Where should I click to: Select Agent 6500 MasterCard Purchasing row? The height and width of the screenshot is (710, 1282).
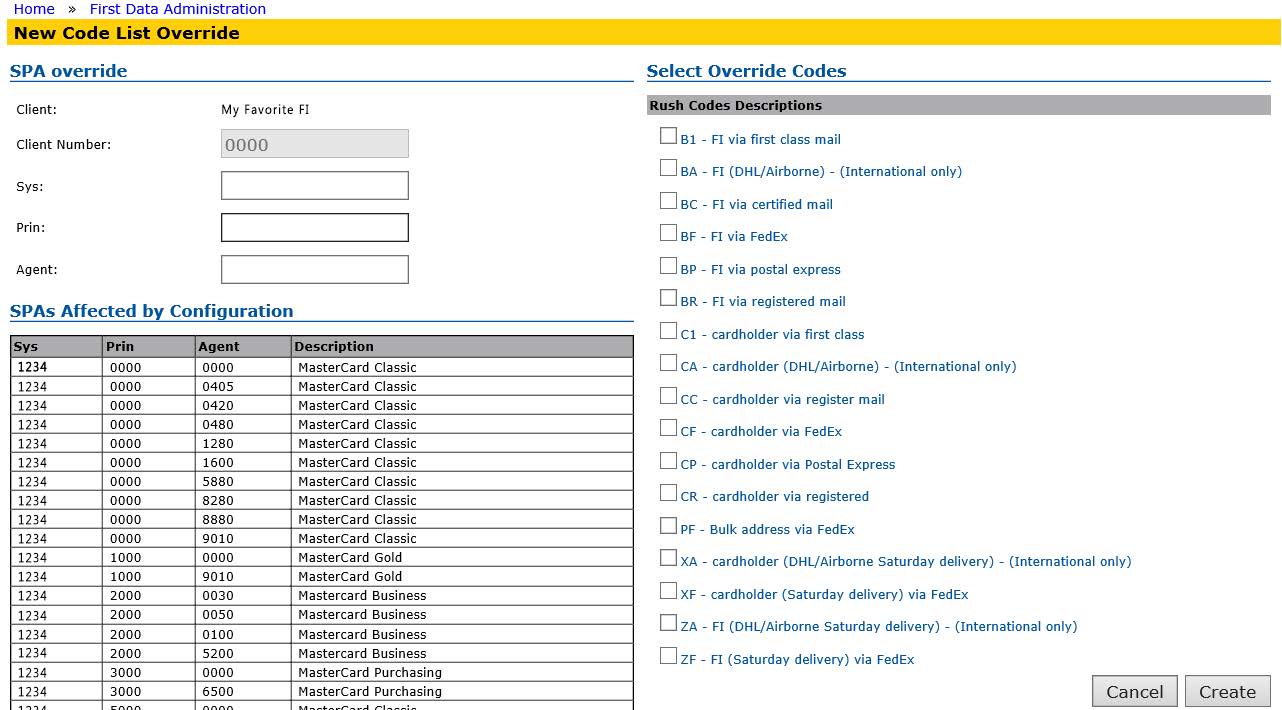click(322, 692)
